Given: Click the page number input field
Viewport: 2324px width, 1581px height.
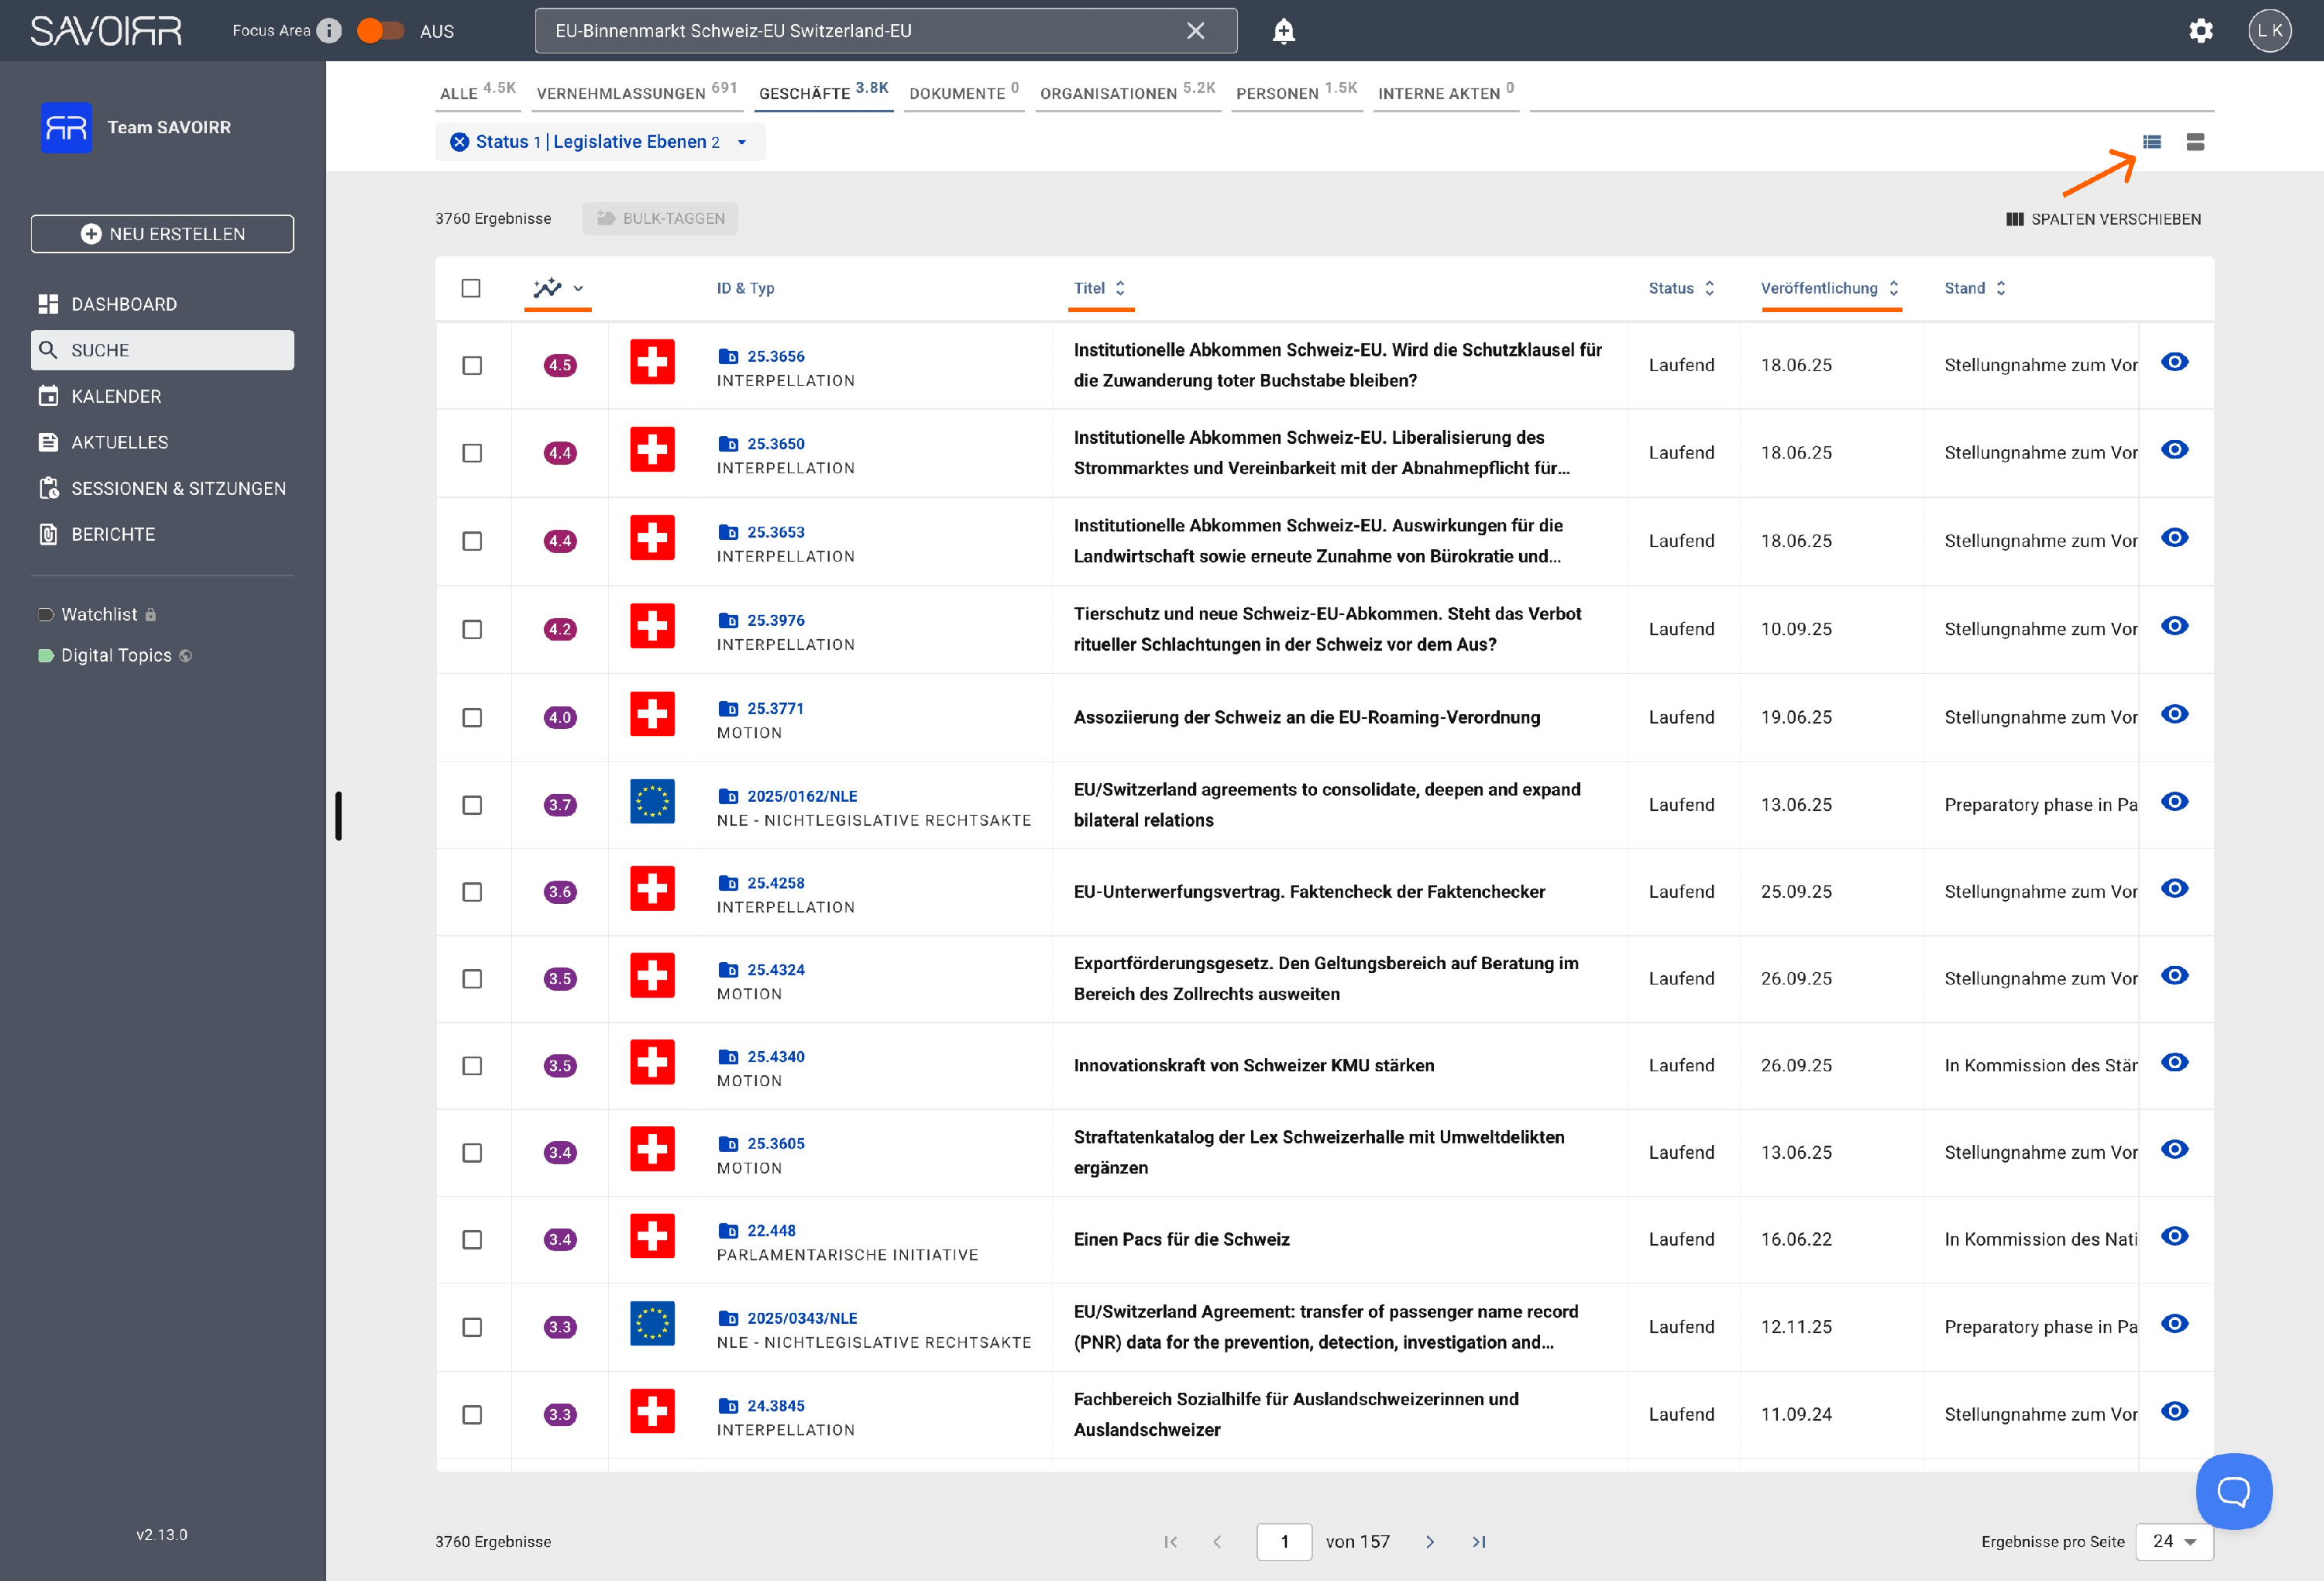Looking at the screenshot, I should coord(1284,1541).
